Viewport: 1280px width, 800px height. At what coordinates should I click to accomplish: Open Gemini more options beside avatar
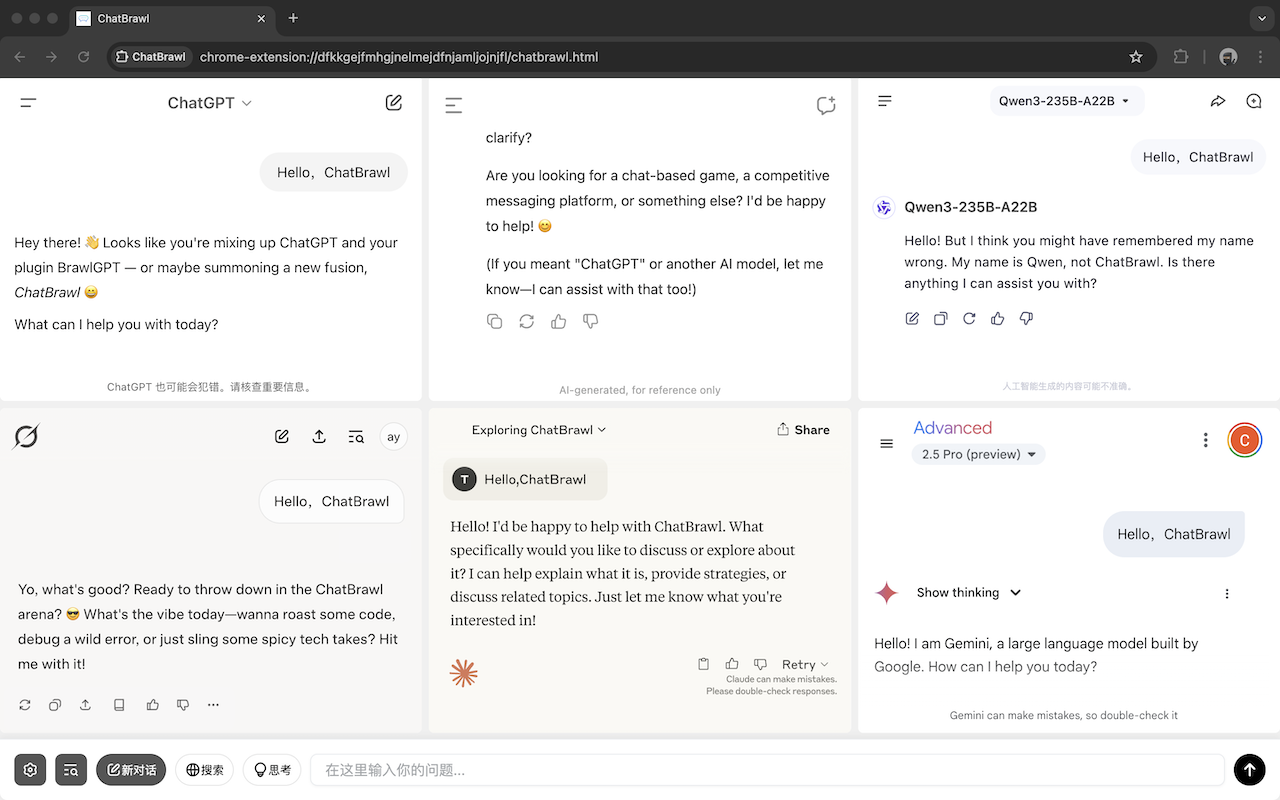pyautogui.click(x=1206, y=440)
